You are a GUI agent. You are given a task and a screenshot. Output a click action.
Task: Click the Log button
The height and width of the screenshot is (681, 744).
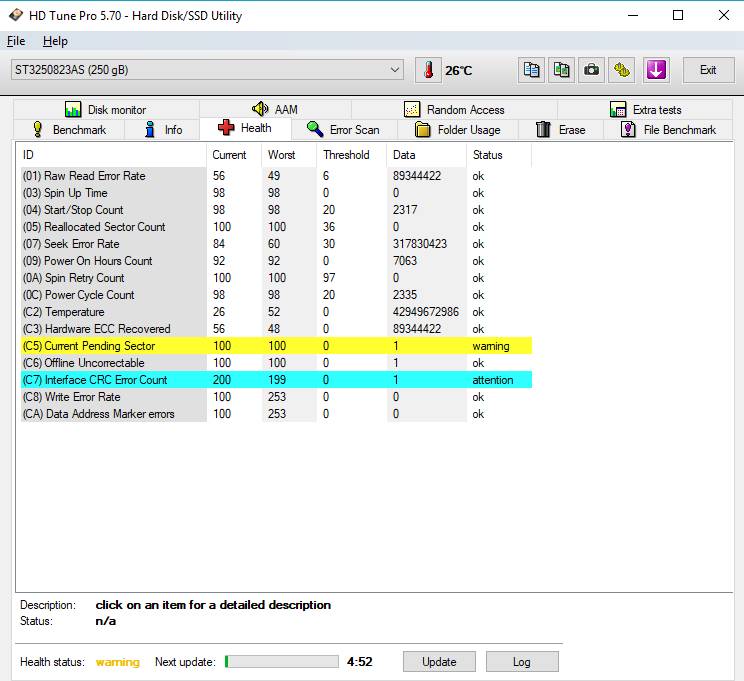521,662
